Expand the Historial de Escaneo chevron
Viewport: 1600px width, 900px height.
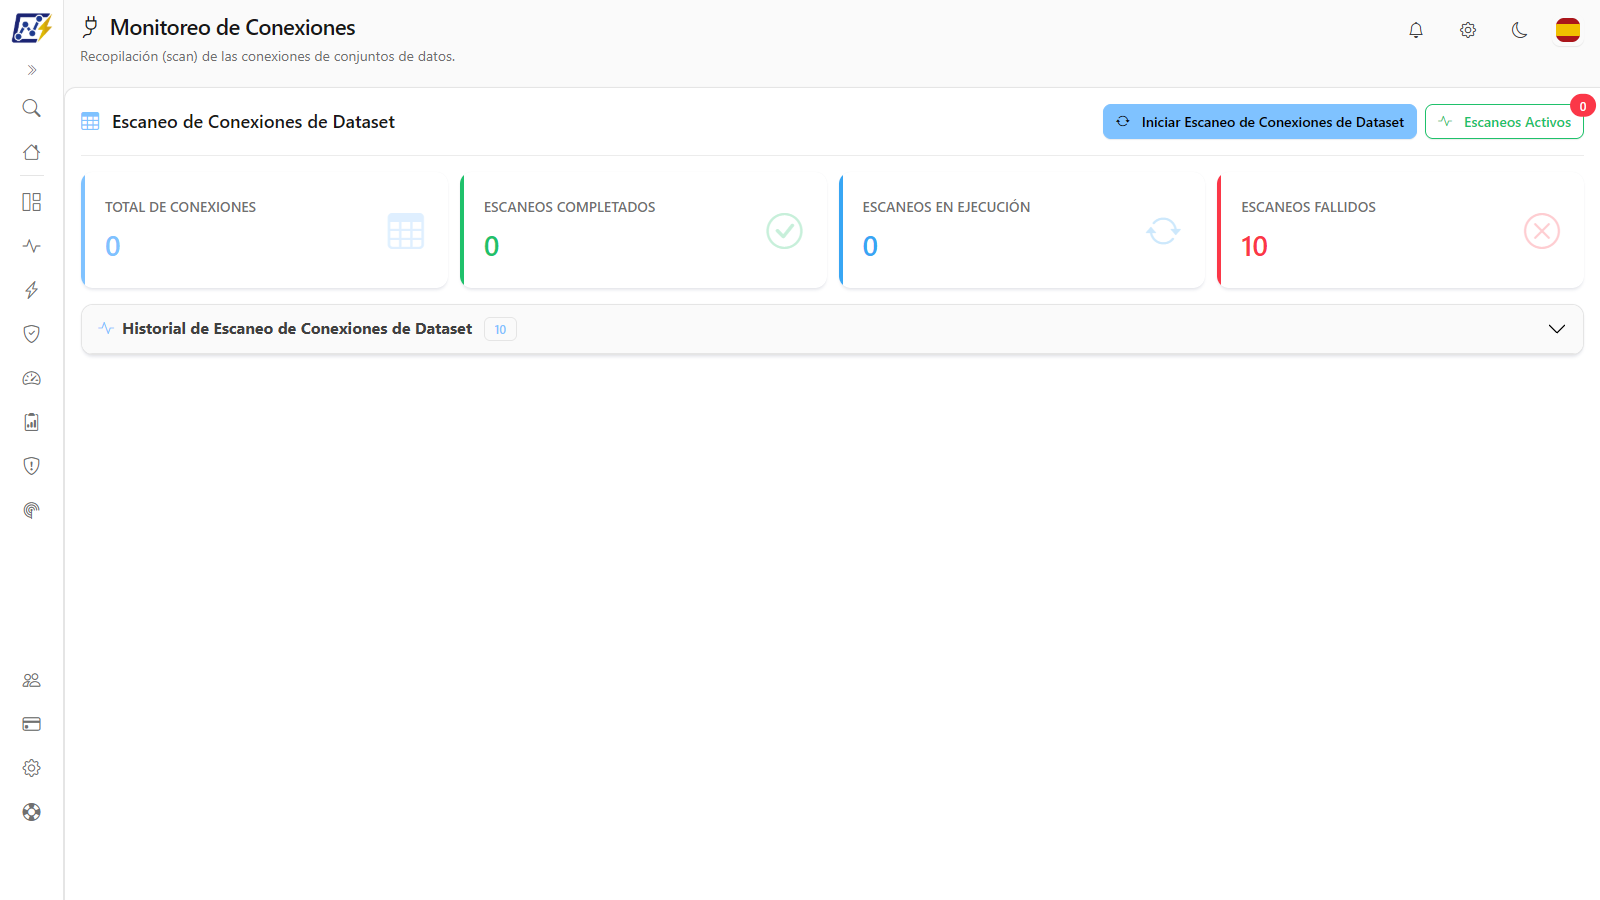tap(1557, 329)
